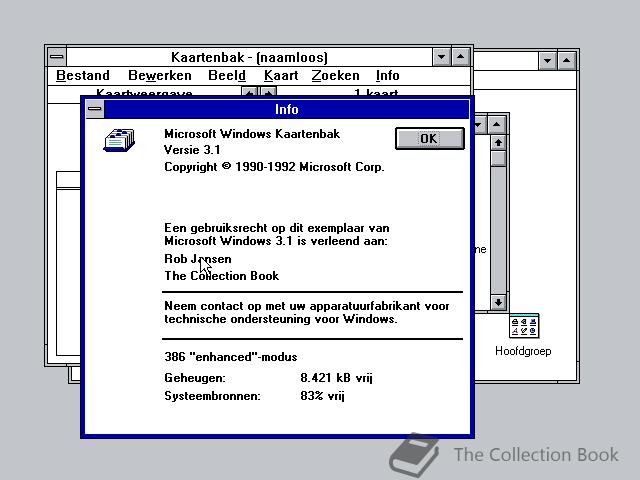
Task: Click the scroll-up arrow in the group window
Action: 498,142
